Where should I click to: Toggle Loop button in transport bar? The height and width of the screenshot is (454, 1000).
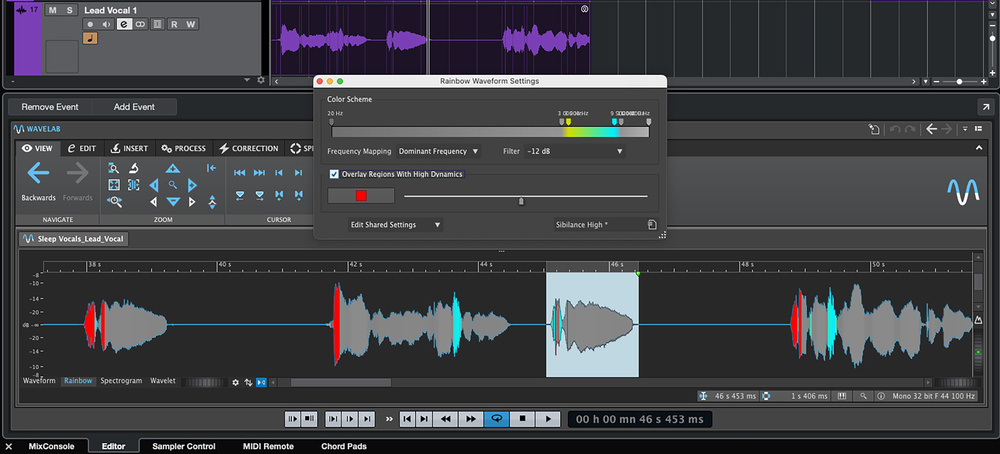point(497,419)
